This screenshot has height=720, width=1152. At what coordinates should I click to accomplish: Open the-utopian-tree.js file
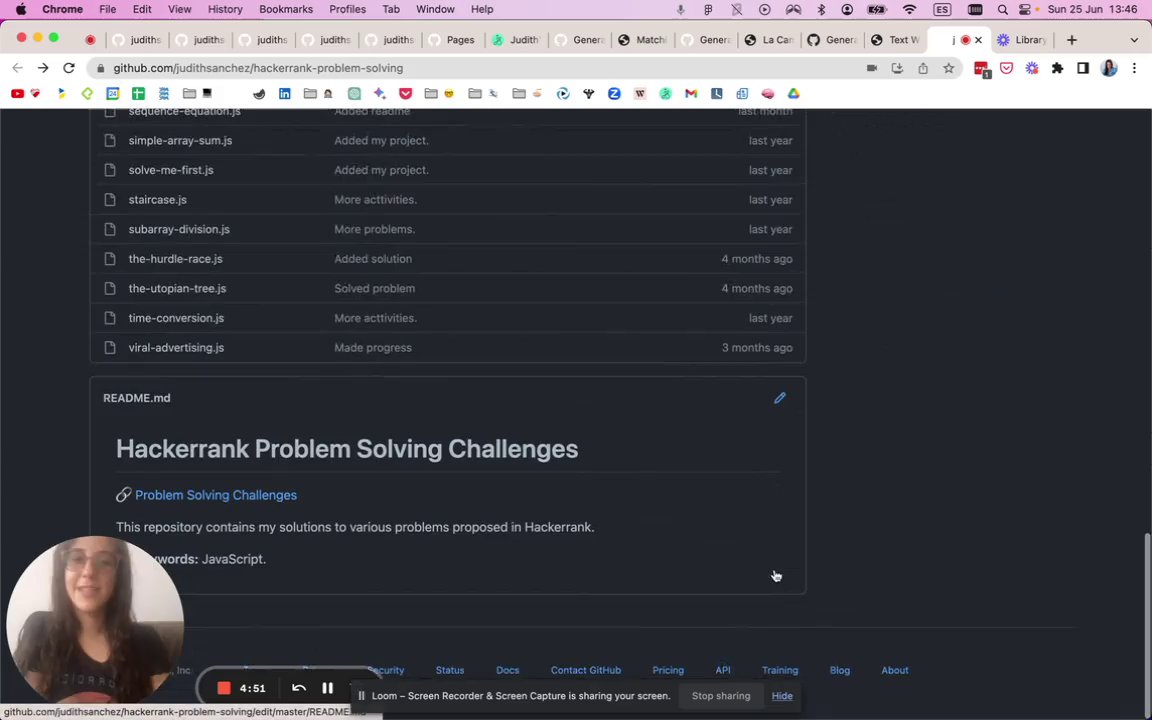coord(177,288)
